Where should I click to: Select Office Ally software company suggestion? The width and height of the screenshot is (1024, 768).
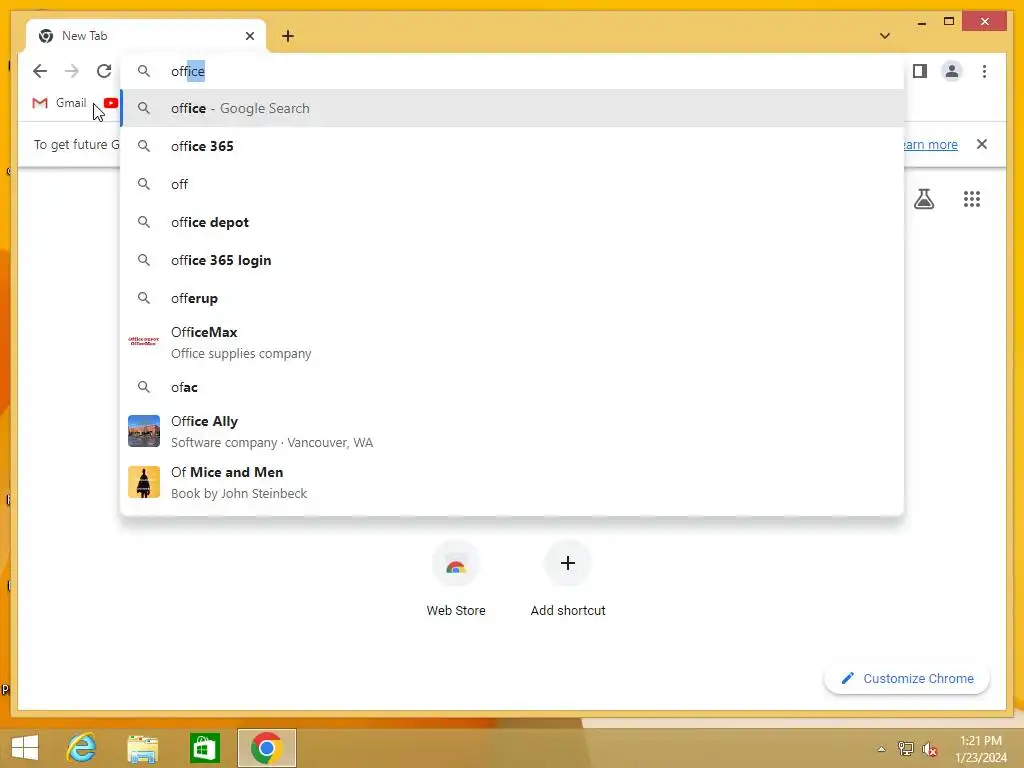tap(512, 431)
